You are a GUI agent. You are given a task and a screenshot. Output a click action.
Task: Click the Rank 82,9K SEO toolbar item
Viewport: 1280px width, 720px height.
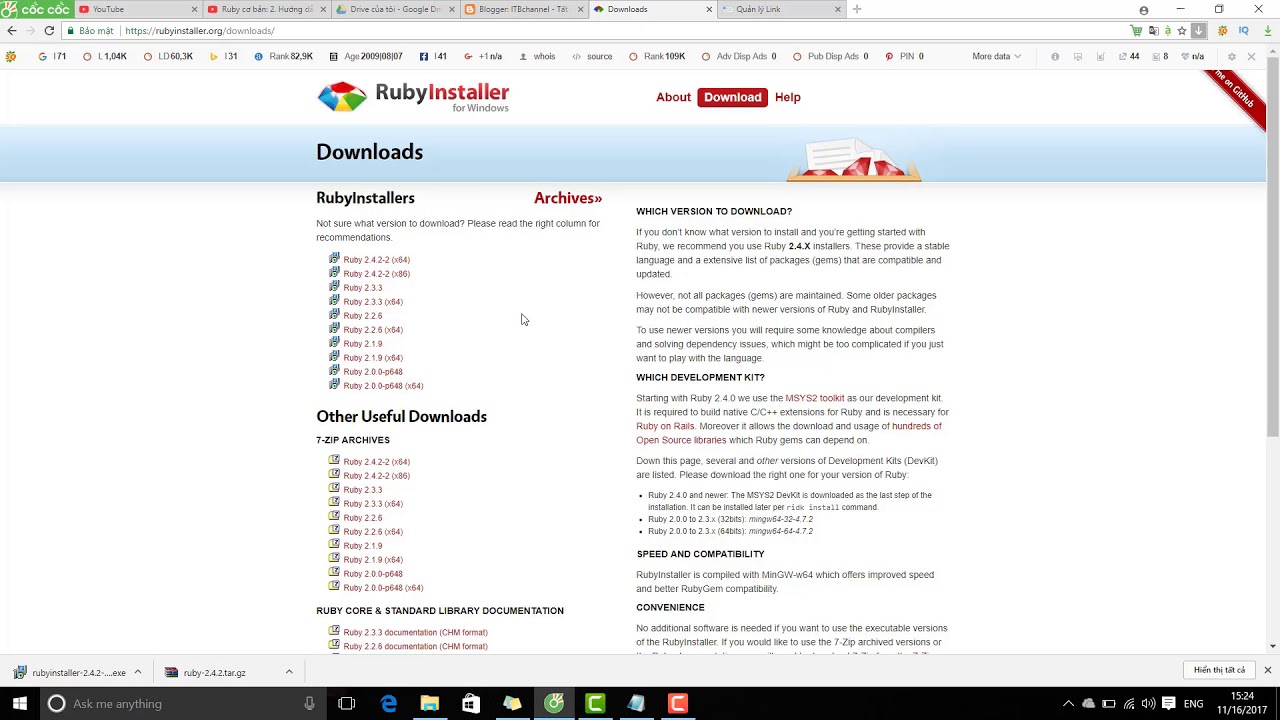tap(284, 57)
